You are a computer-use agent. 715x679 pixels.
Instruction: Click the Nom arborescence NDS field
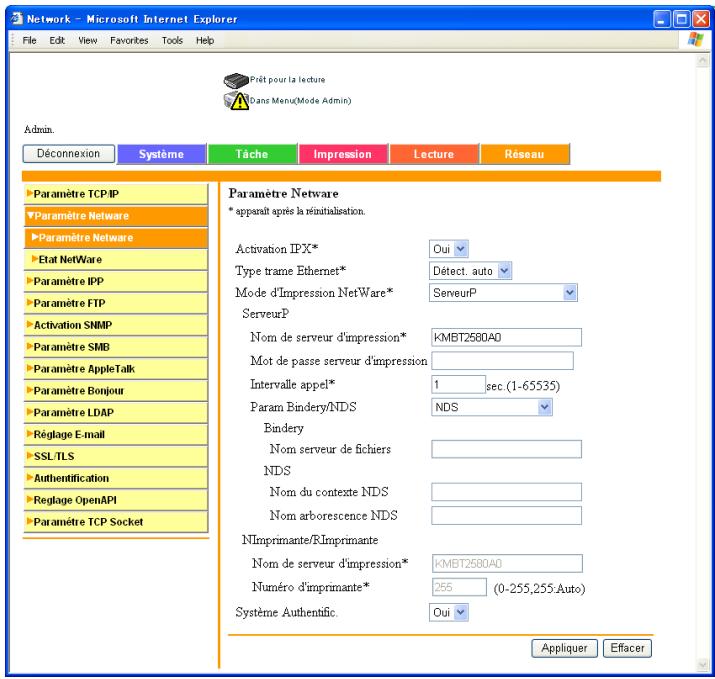[x=506, y=516]
